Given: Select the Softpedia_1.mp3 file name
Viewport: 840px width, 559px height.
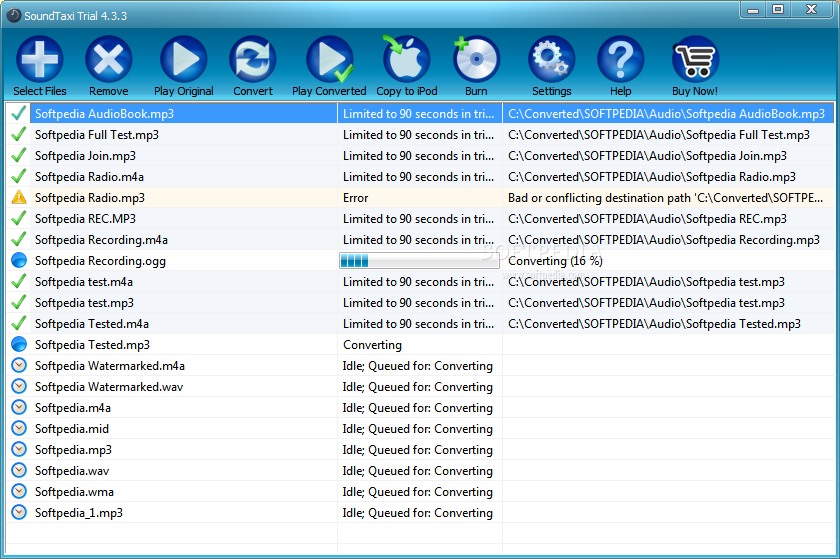Looking at the screenshot, I should (x=79, y=513).
